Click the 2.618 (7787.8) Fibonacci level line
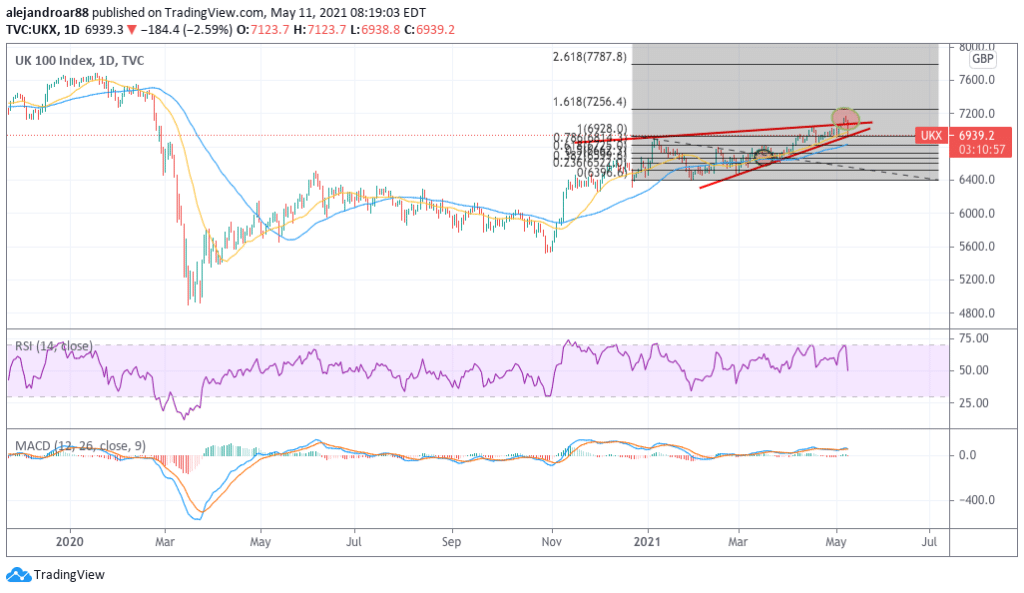The image size is (1024, 593). 780,62
